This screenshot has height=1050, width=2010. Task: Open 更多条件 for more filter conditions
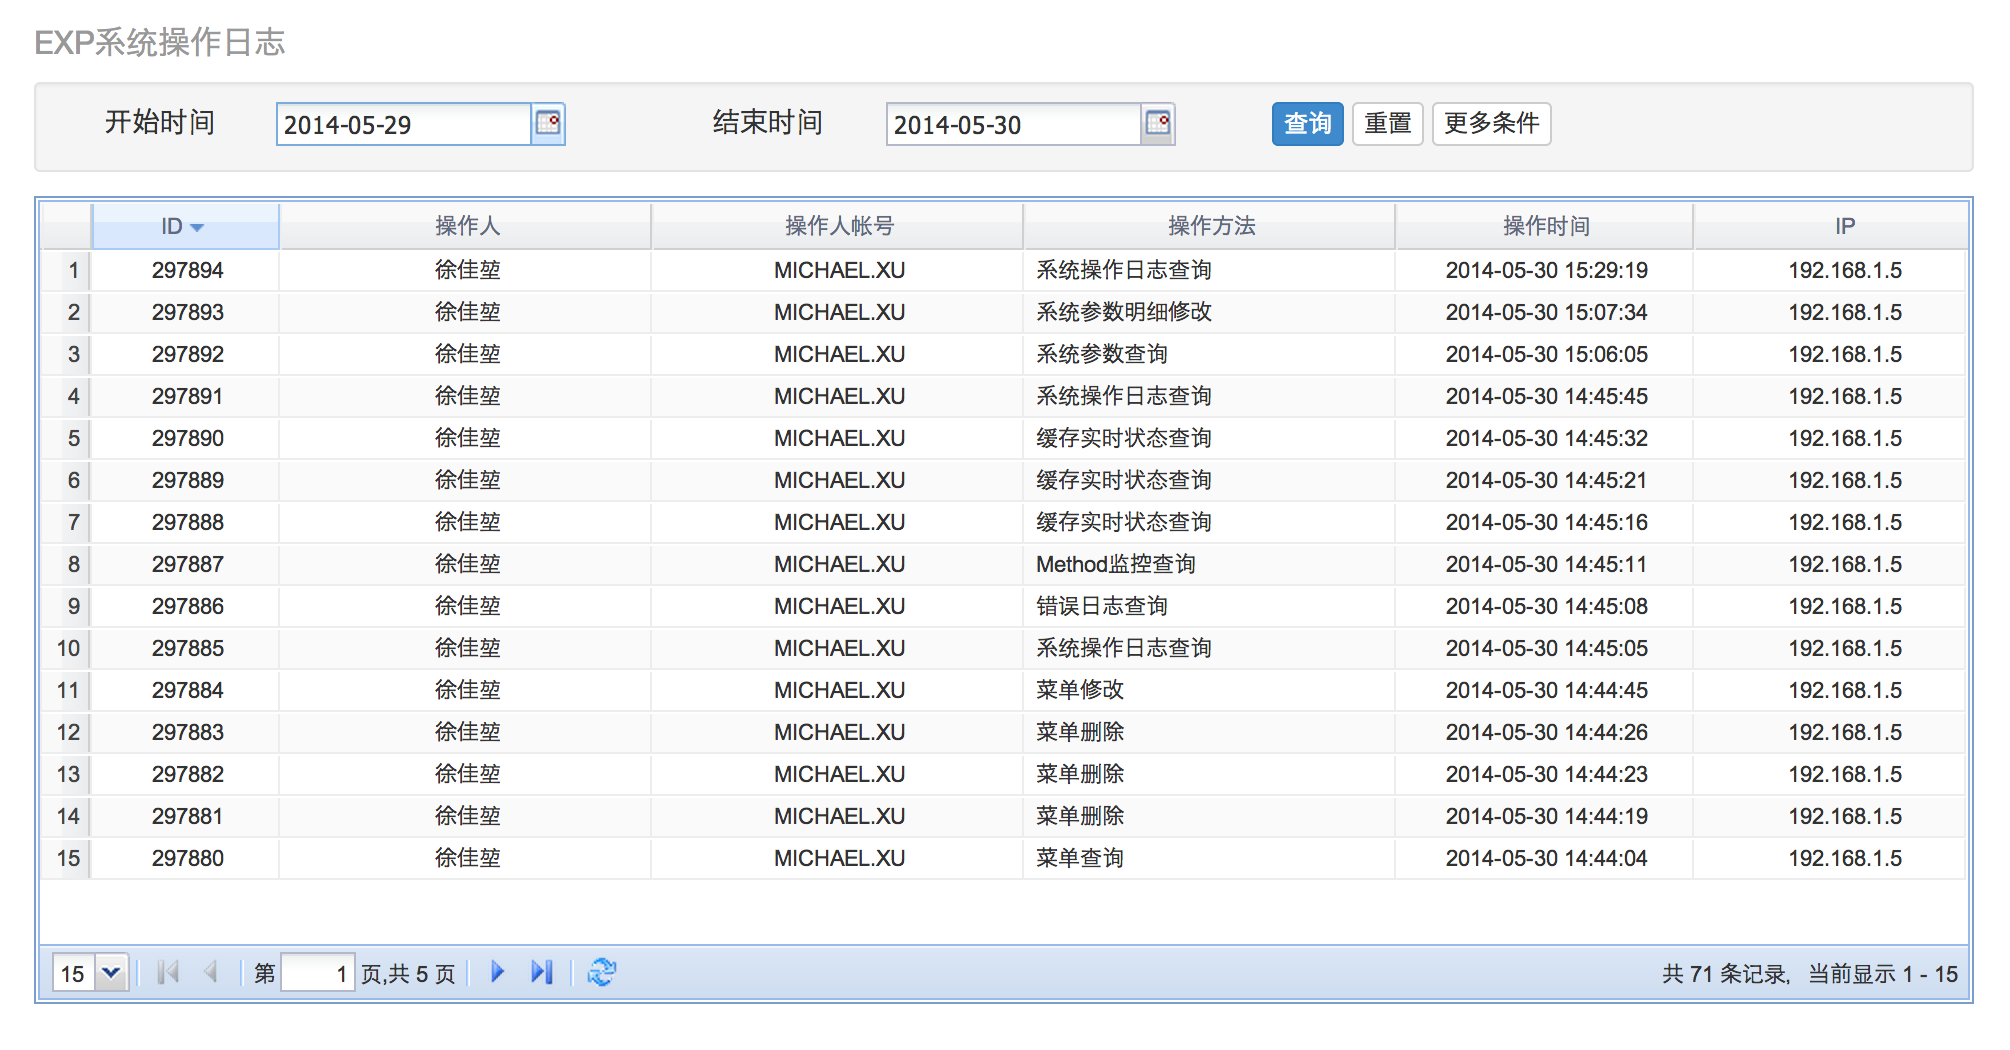[1491, 123]
